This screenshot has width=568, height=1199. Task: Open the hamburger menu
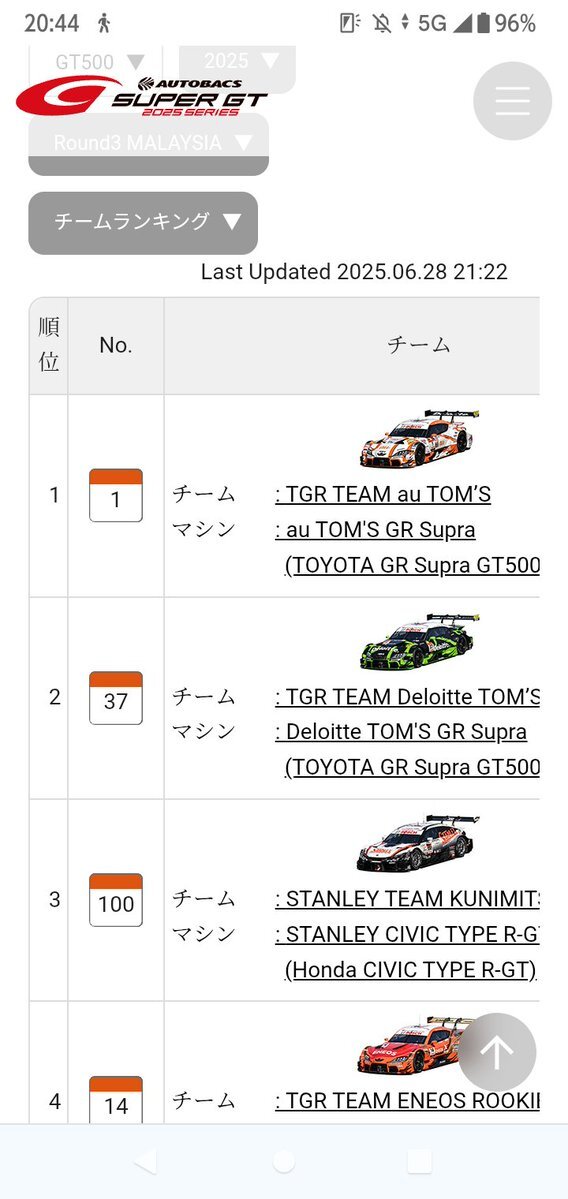click(512, 101)
